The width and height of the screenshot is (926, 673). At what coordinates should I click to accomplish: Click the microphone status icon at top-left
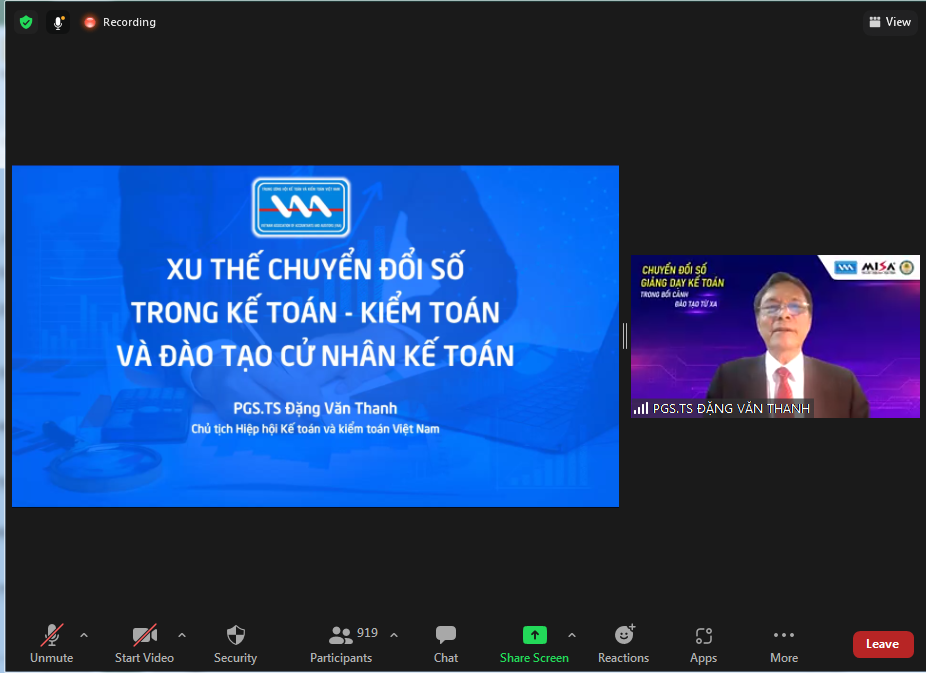[58, 21]
